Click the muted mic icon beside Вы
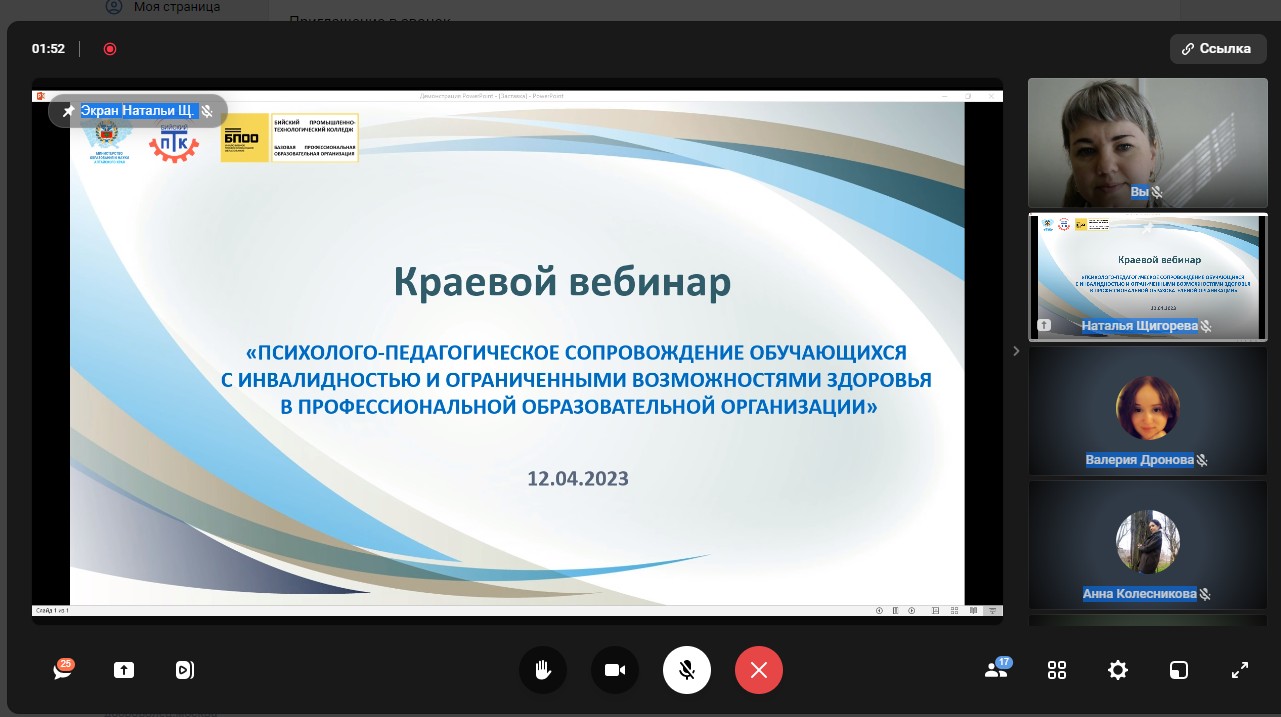 click(x=1157, y=192)
